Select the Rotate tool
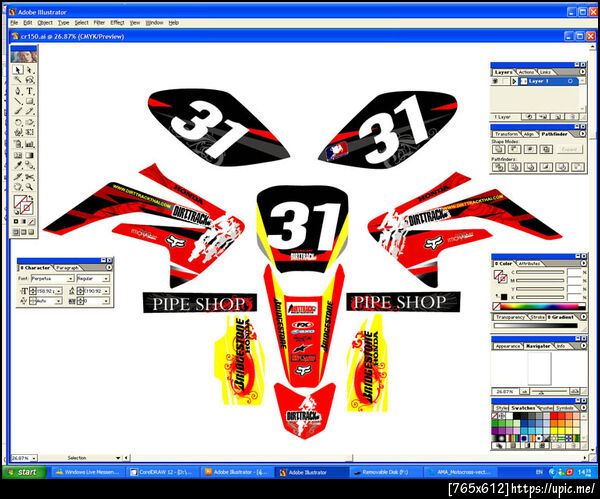 18,122
